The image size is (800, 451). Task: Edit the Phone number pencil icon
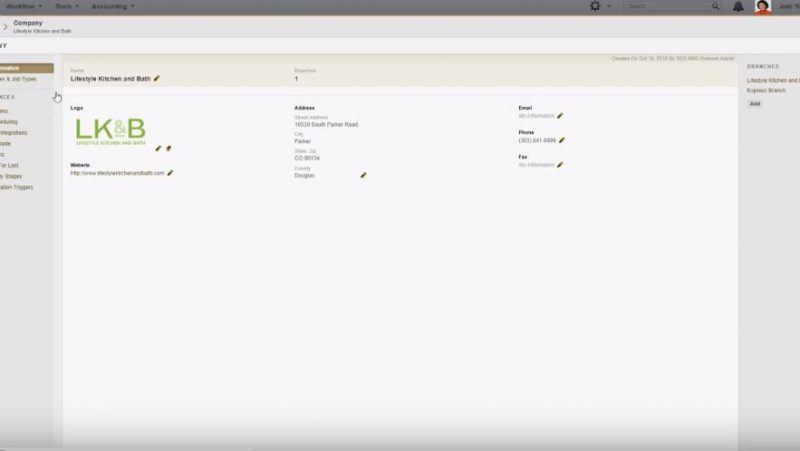click(562, 140)
